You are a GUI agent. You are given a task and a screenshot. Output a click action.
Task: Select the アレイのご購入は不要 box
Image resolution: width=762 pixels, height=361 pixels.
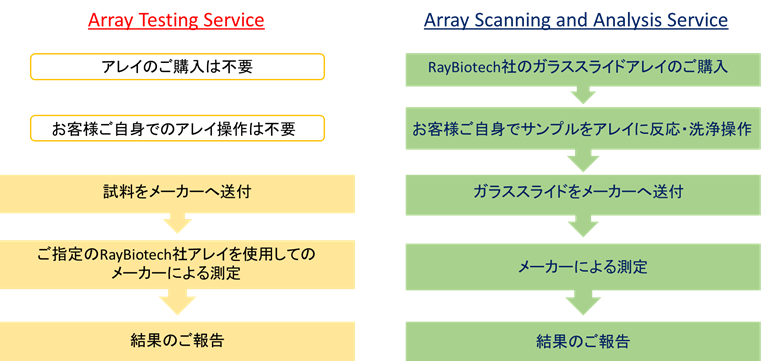(x=177, y=67)
